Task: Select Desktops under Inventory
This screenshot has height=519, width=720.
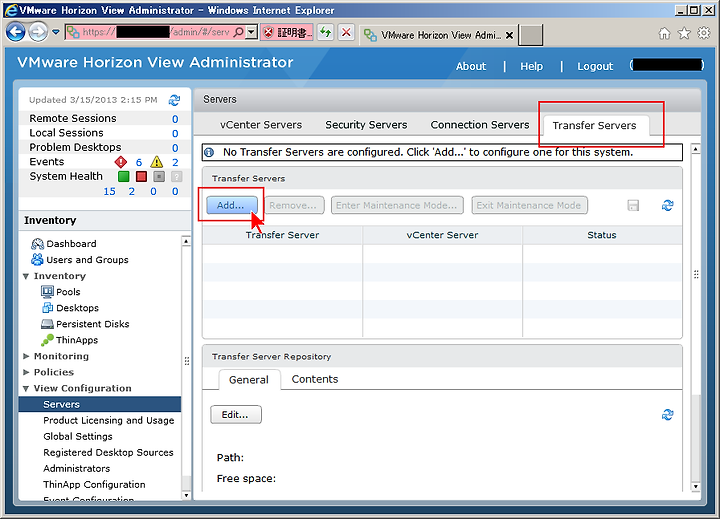Action: coord(77,308)
